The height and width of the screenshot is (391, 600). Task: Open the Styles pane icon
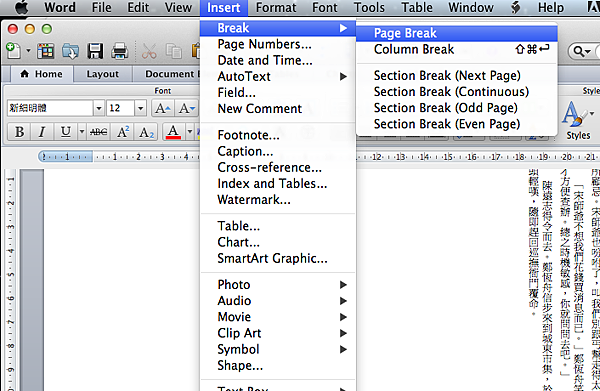[x=578, y=120]
